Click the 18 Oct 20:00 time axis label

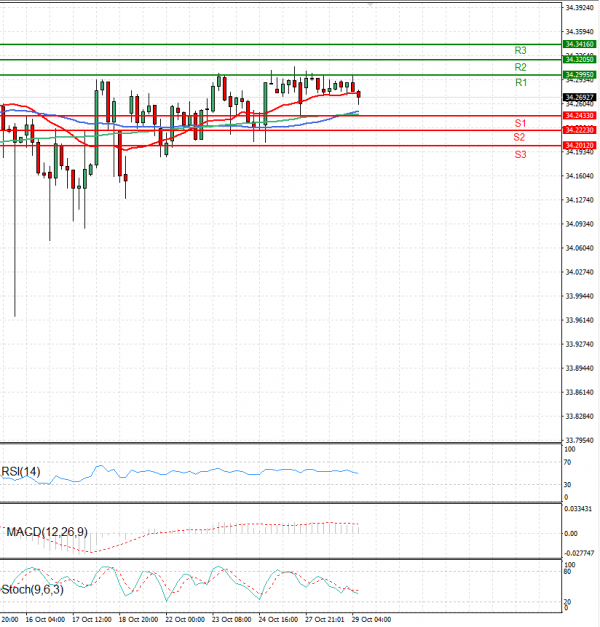pyautogui.click(x=138, y=619)
